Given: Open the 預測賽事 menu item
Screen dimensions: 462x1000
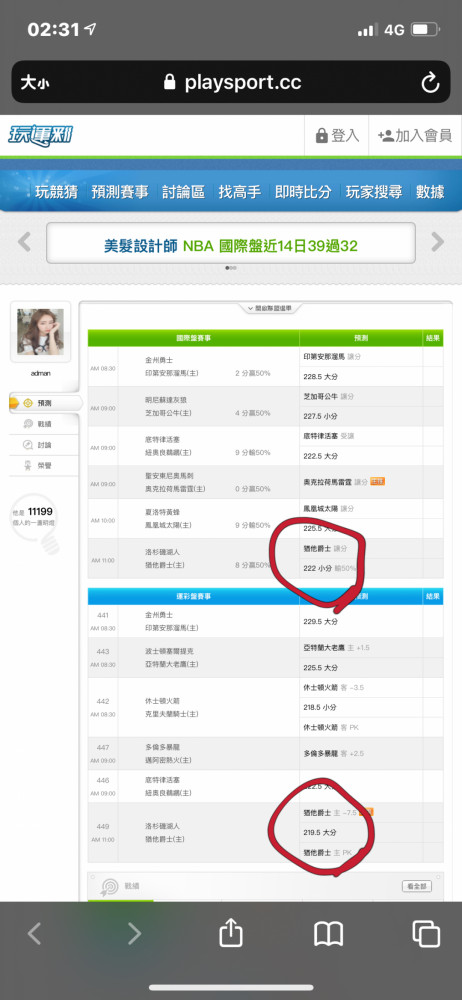Looking at the screenshot, I should coord(120,191).
